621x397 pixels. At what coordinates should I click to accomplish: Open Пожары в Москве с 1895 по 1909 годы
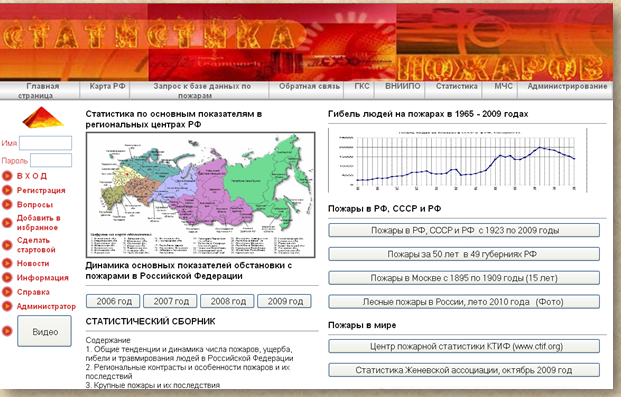click(464, 278)
